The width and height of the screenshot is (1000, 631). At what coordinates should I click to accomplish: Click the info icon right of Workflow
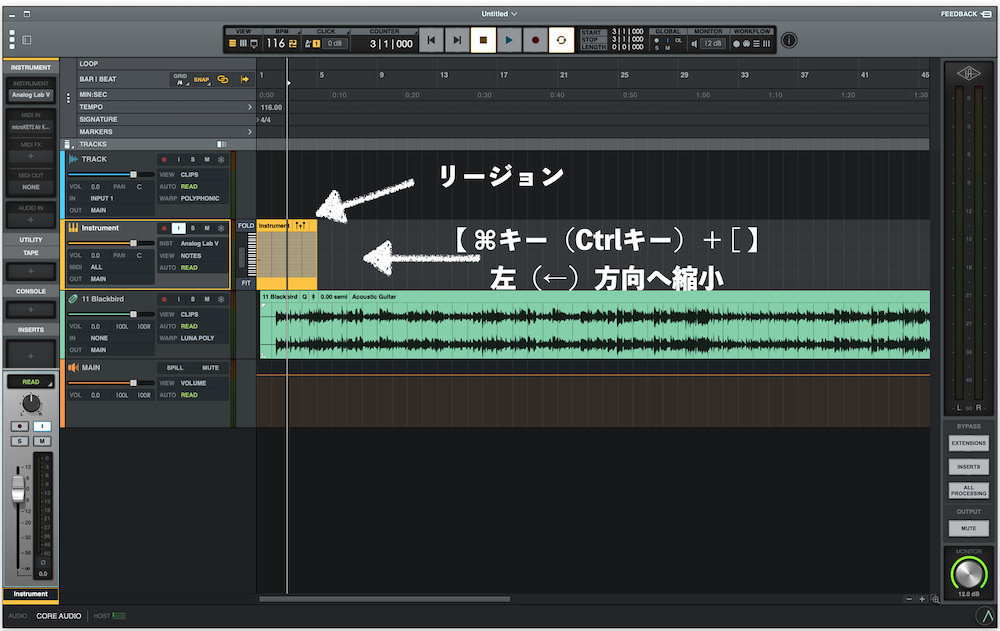pos(789,41)
